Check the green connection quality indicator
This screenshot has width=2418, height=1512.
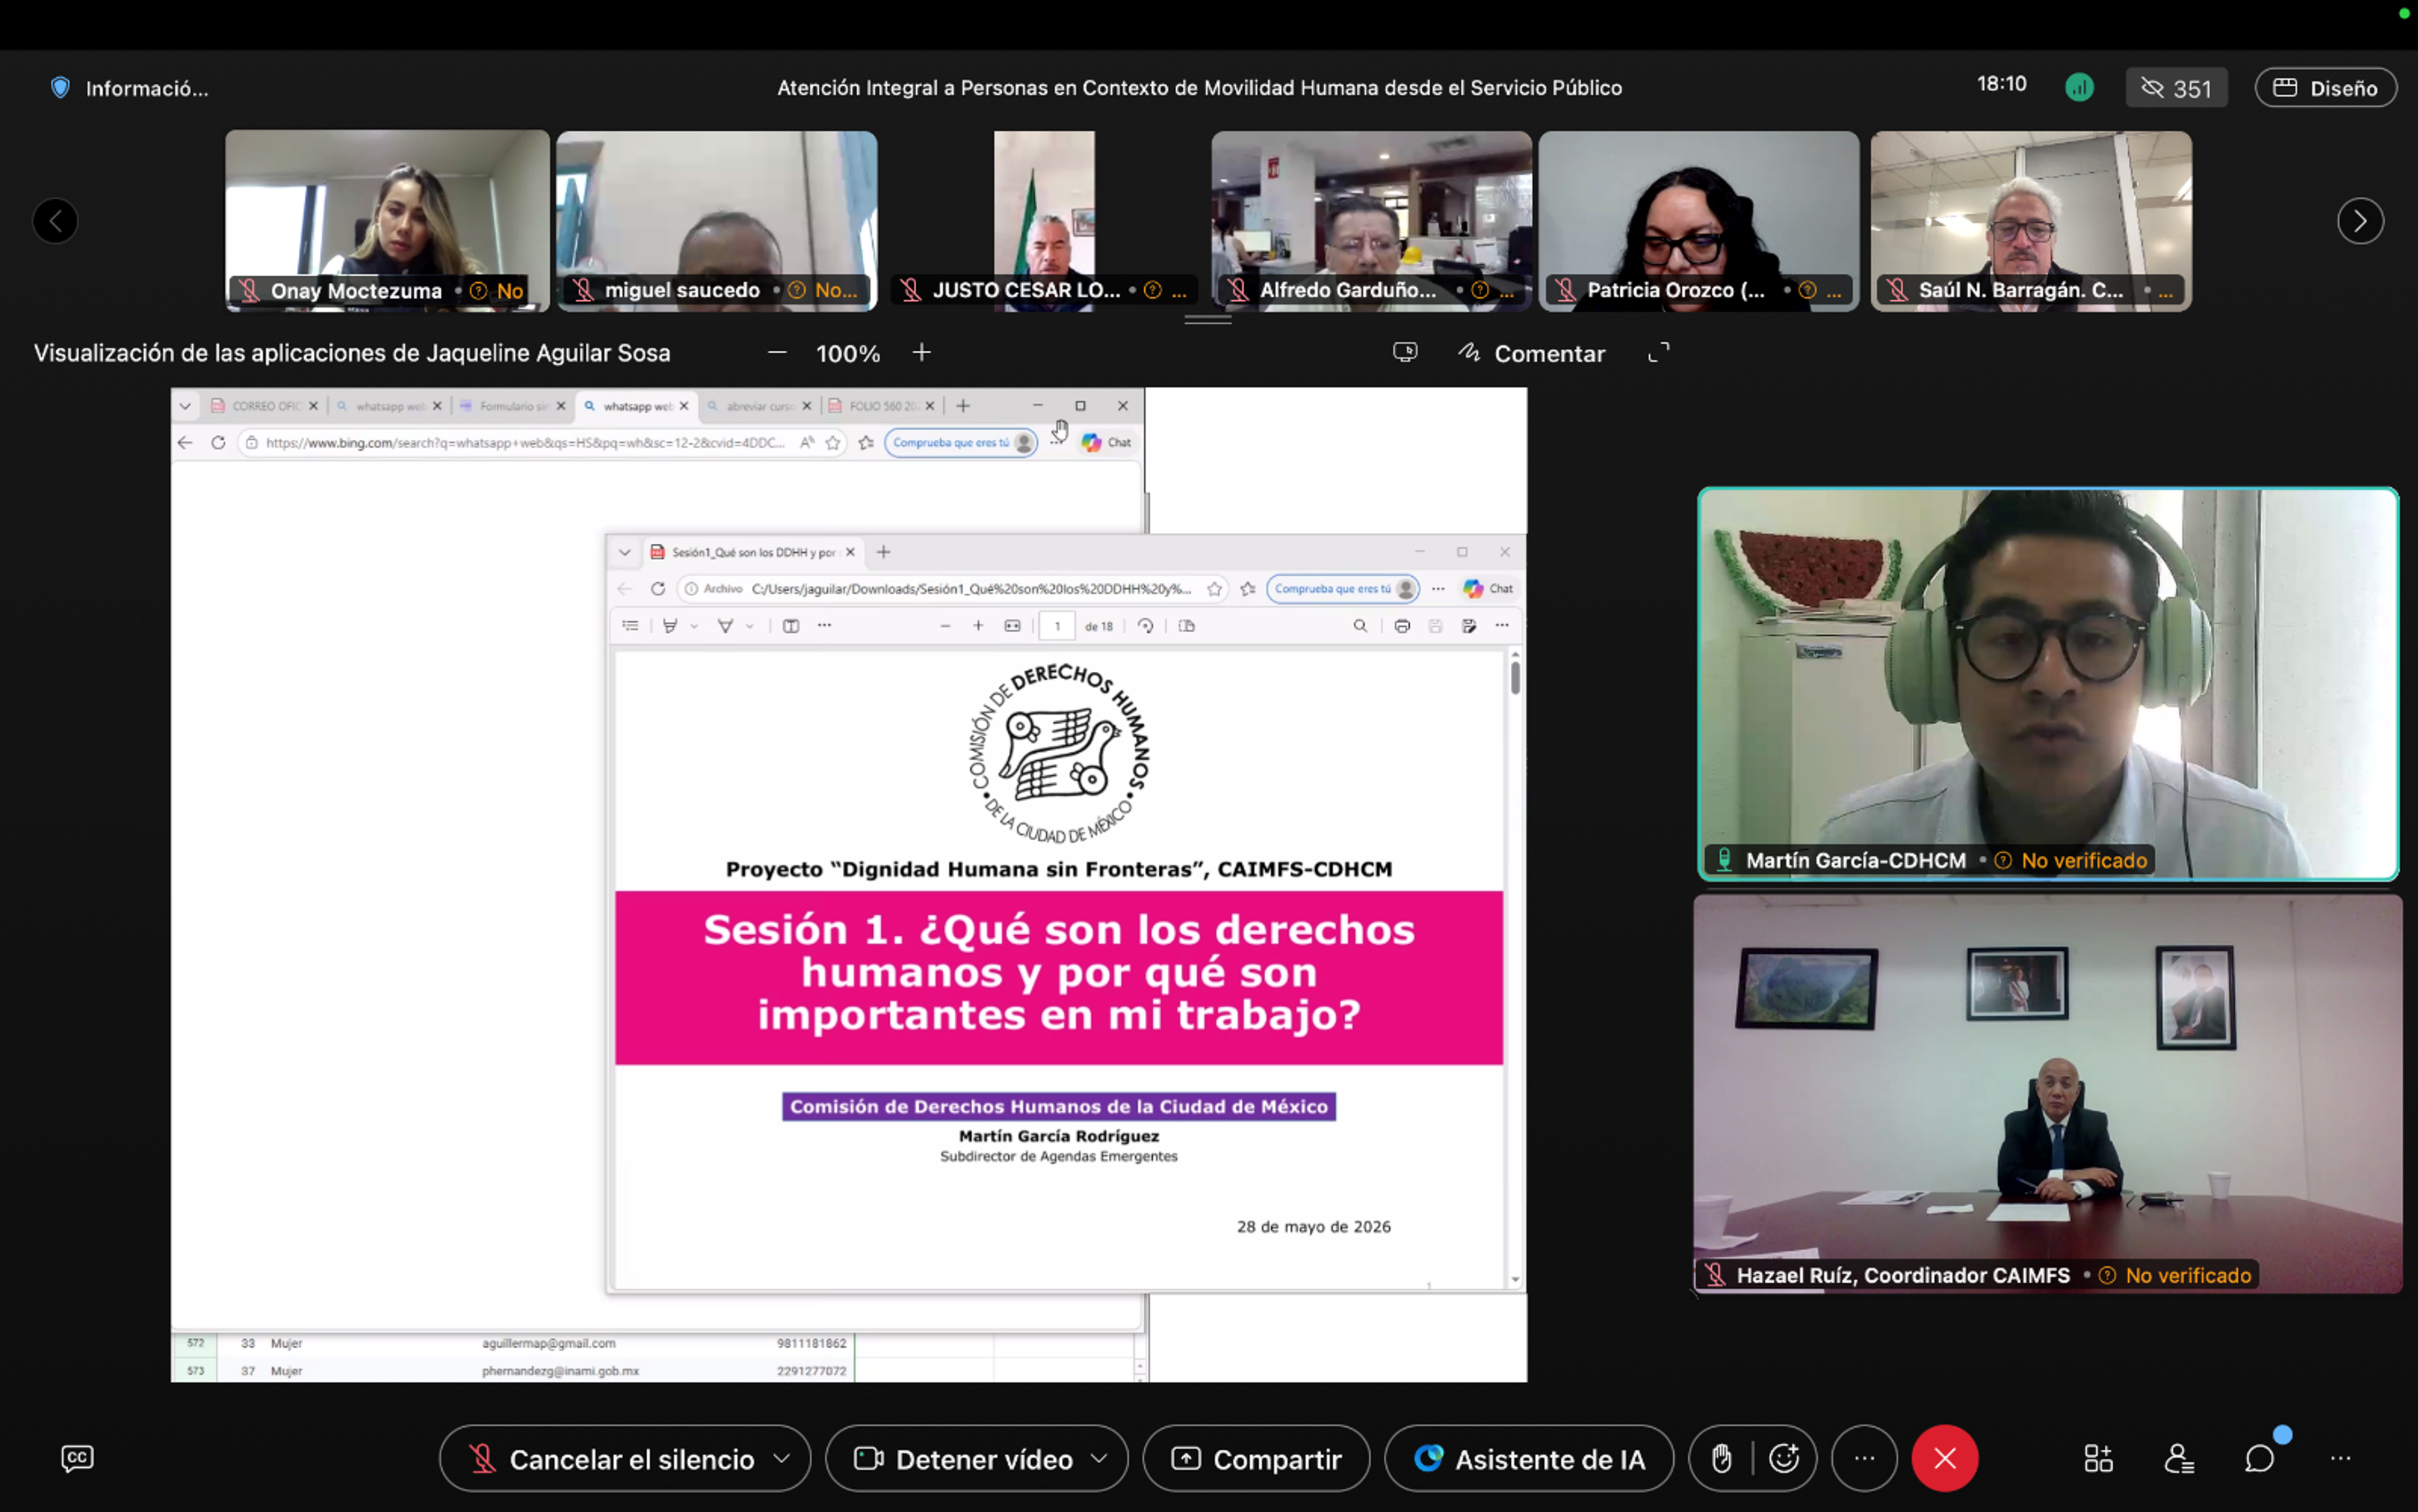[x=2079, y=88]
